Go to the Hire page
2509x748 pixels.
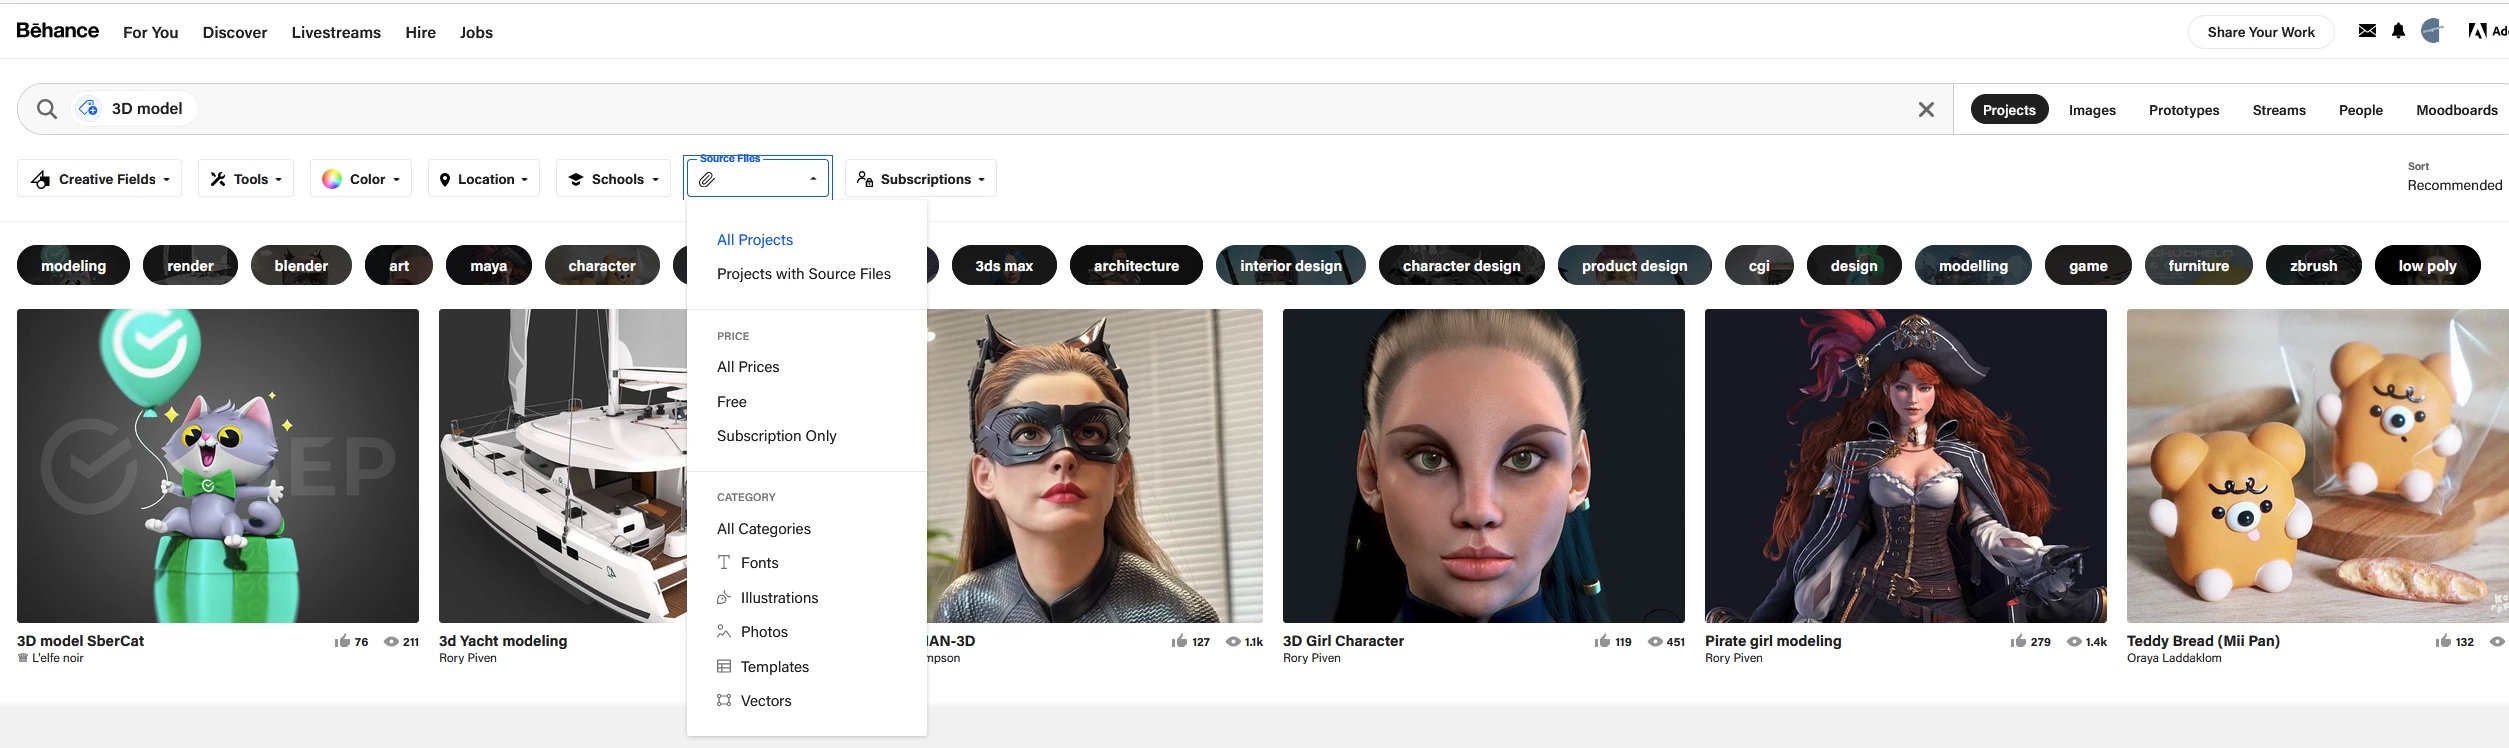tap(421, 32)
